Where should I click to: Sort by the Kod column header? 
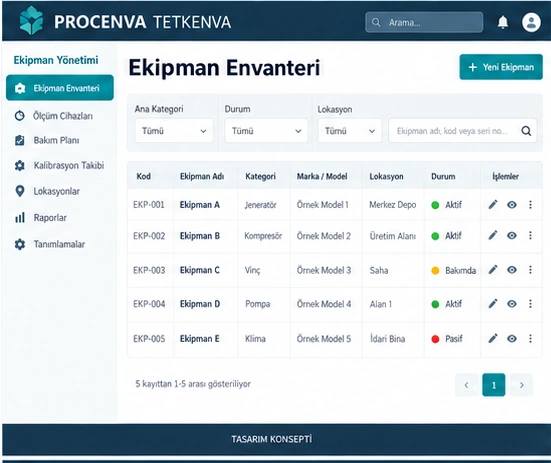[143, 176]
